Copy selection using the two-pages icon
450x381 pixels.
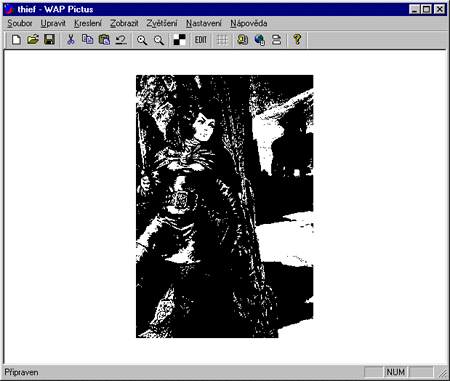[x=87, y=40]
